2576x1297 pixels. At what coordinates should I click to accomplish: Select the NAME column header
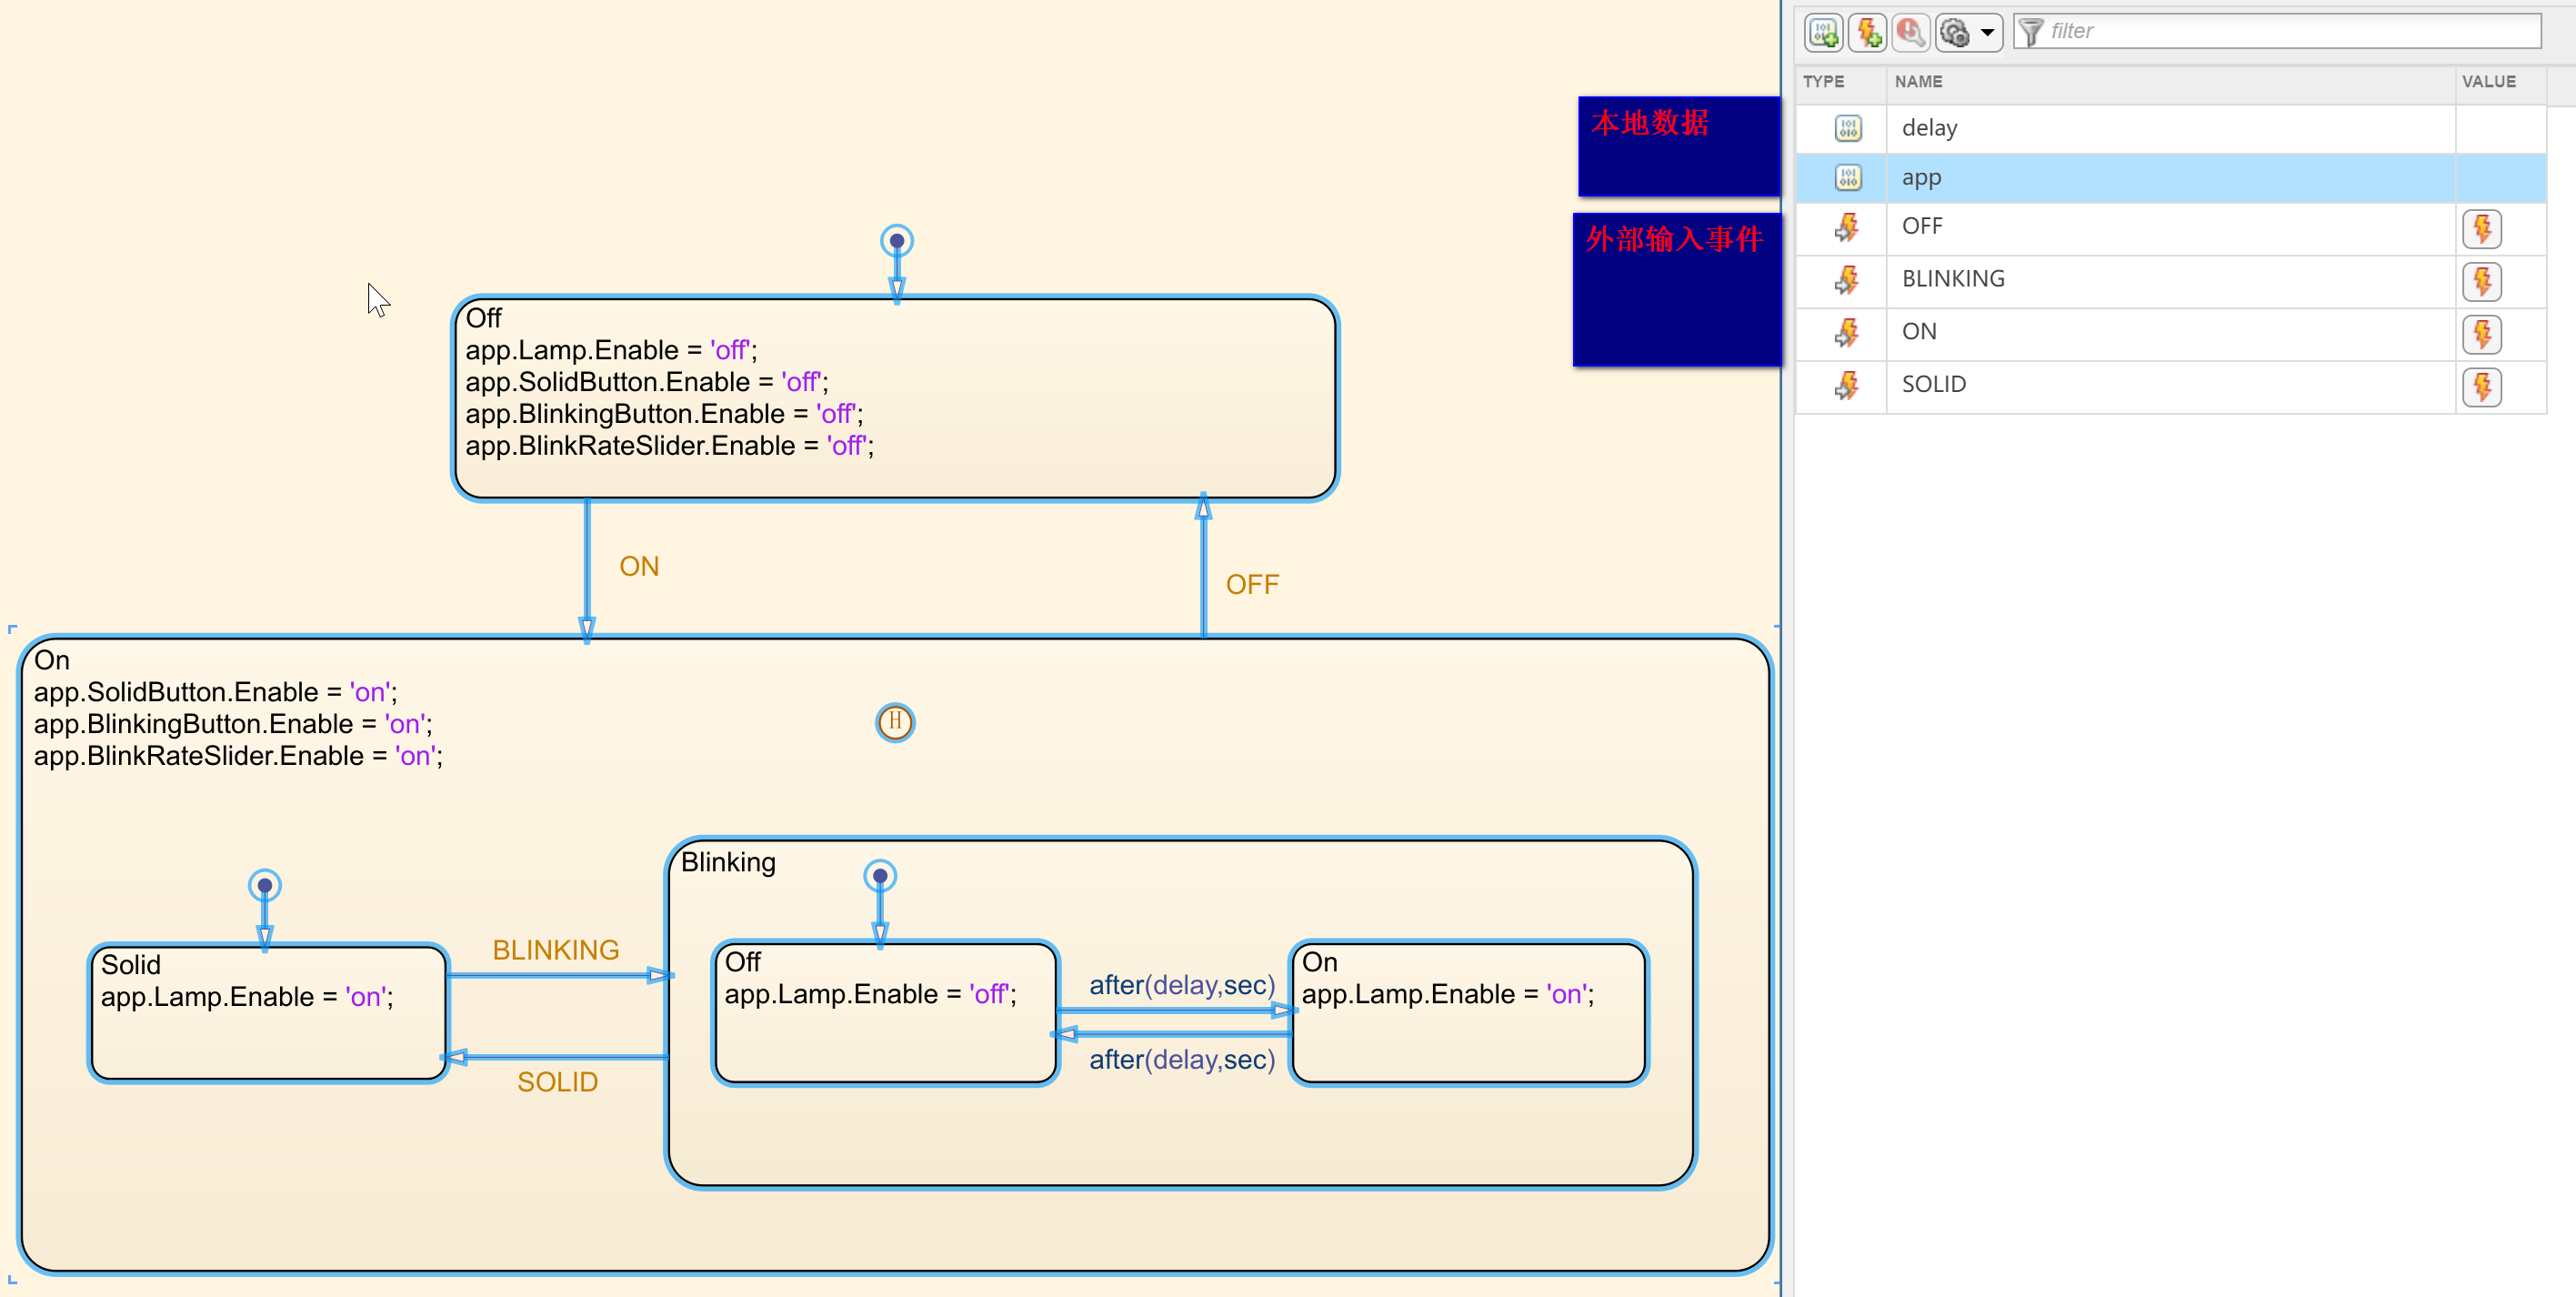1921,82
